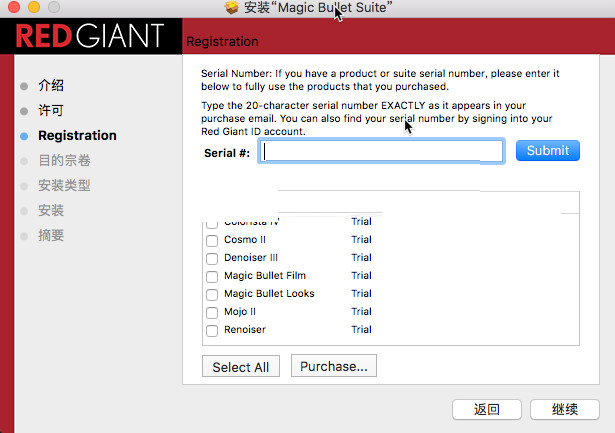Open the Purchase... dialog
Screen dimensions: 615x433
click(333, 366)
